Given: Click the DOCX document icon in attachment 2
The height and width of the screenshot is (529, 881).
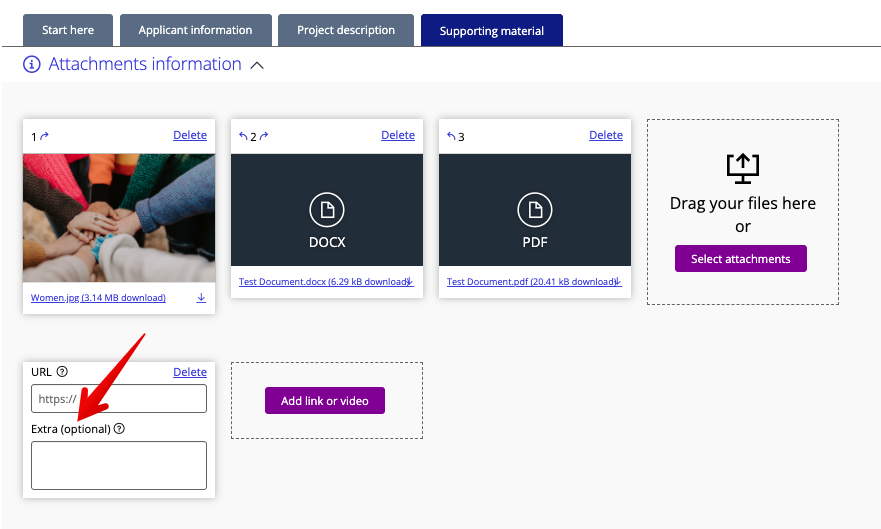Looking at the screenshot, I should point(326,209).
